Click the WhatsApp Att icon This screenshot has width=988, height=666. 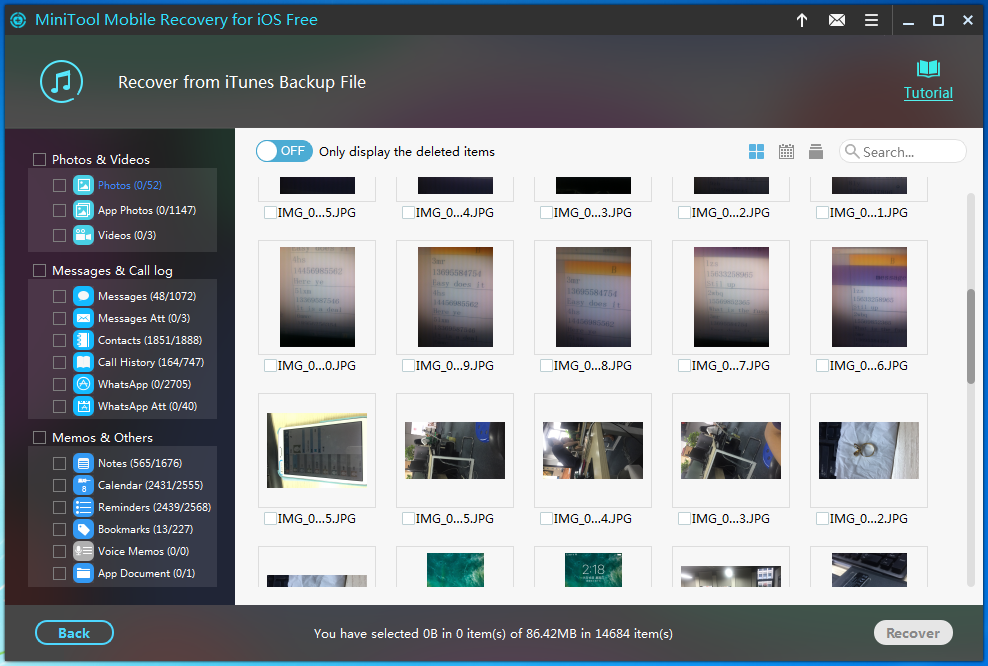click(83, 406)
